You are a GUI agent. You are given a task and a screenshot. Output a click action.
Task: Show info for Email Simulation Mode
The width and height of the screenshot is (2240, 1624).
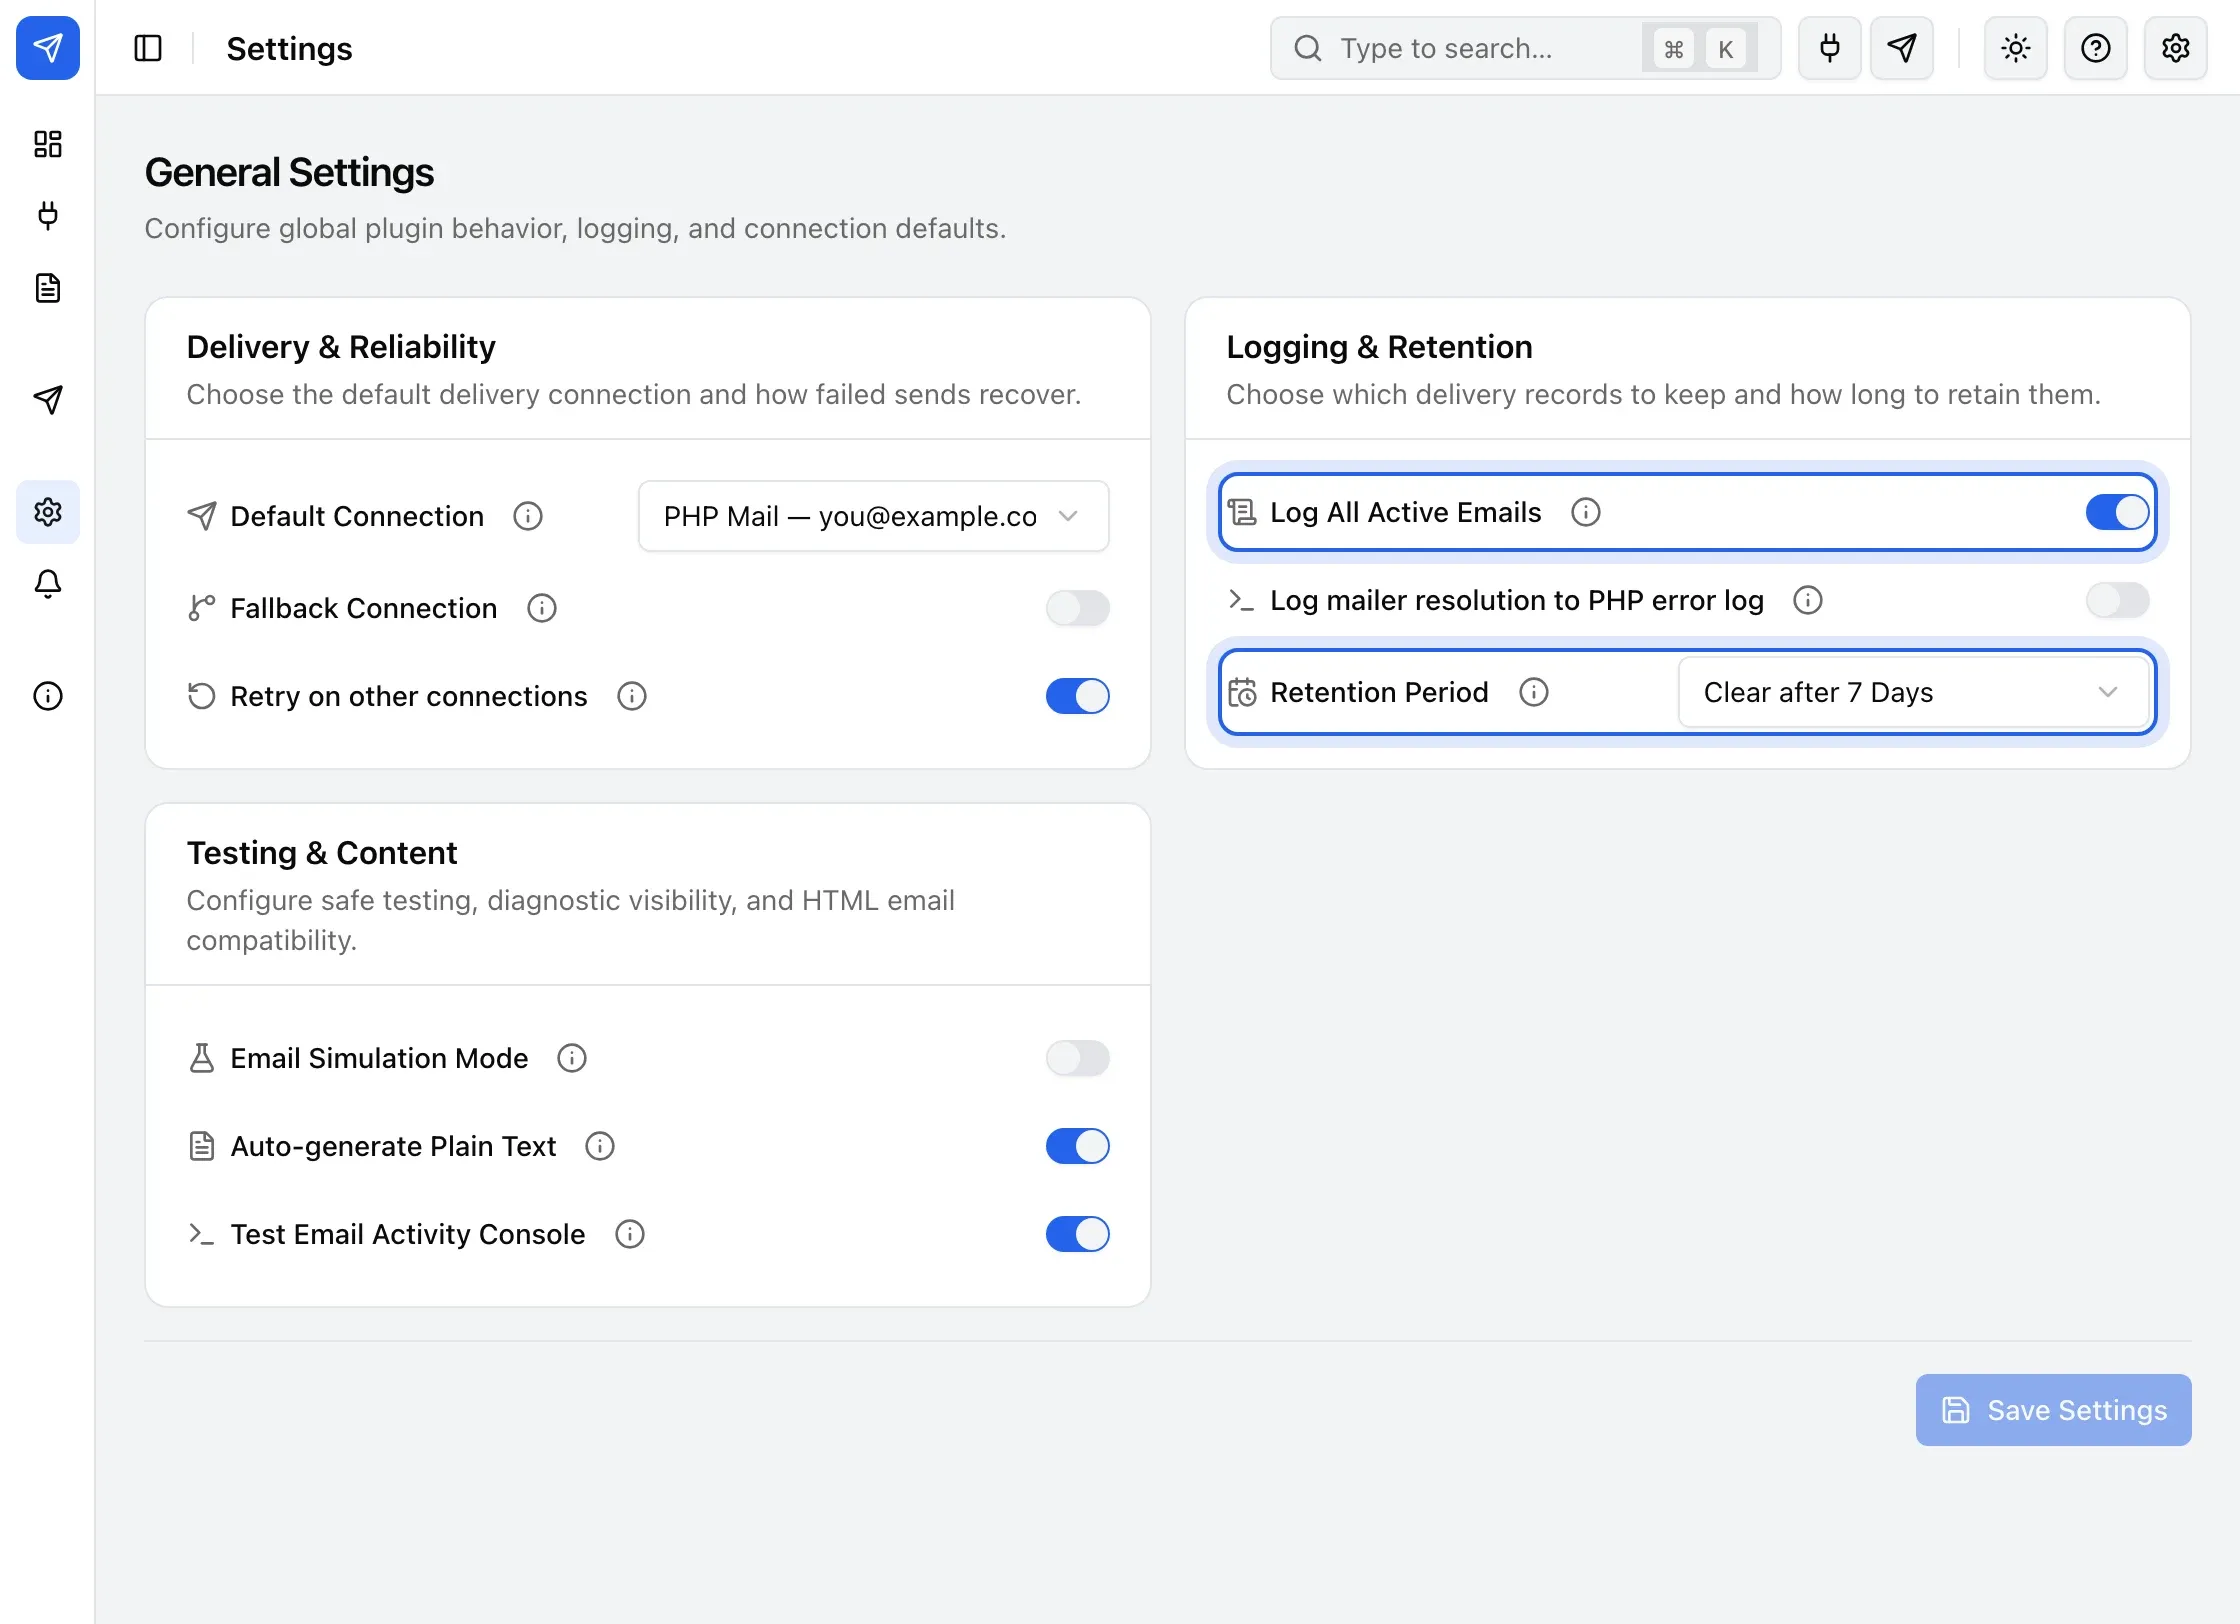click(572, 1058)
